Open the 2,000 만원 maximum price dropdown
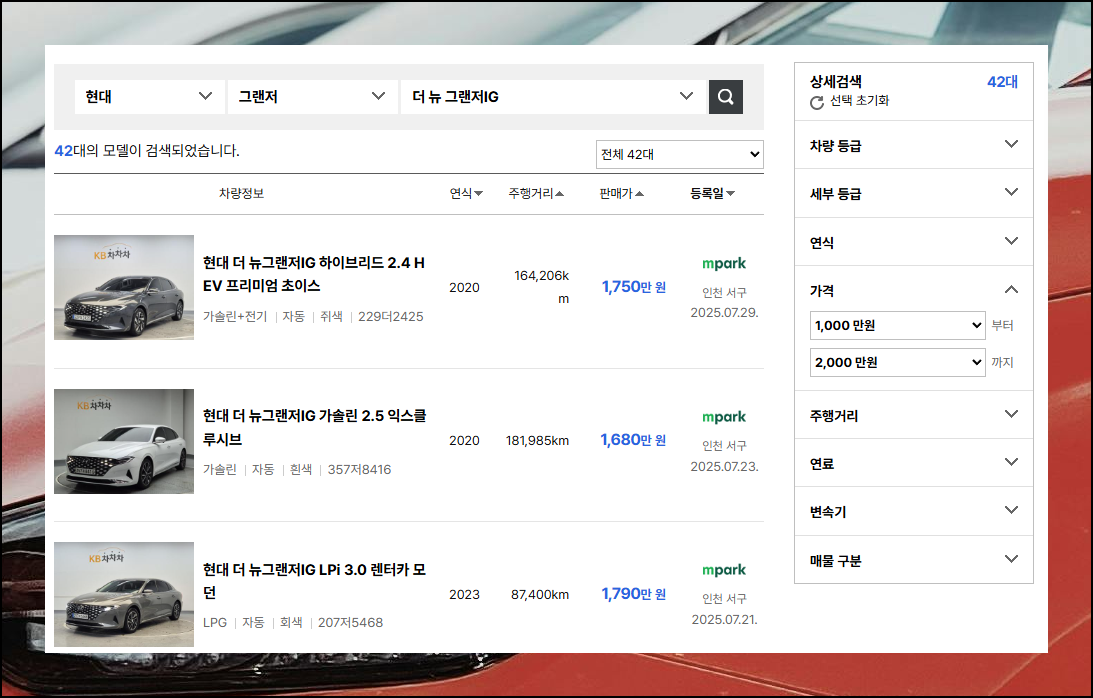 (x=898, y=363)
